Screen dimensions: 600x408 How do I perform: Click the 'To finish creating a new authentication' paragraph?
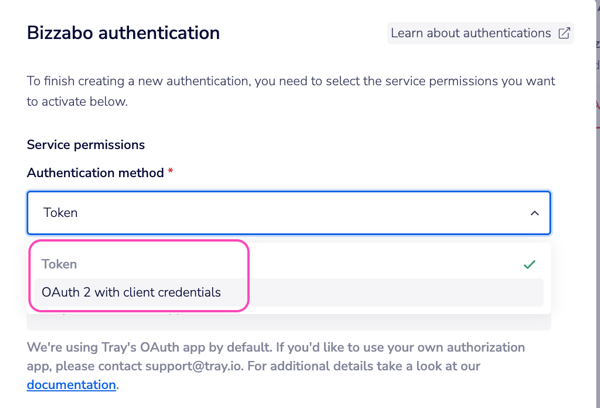coord(290,81)
